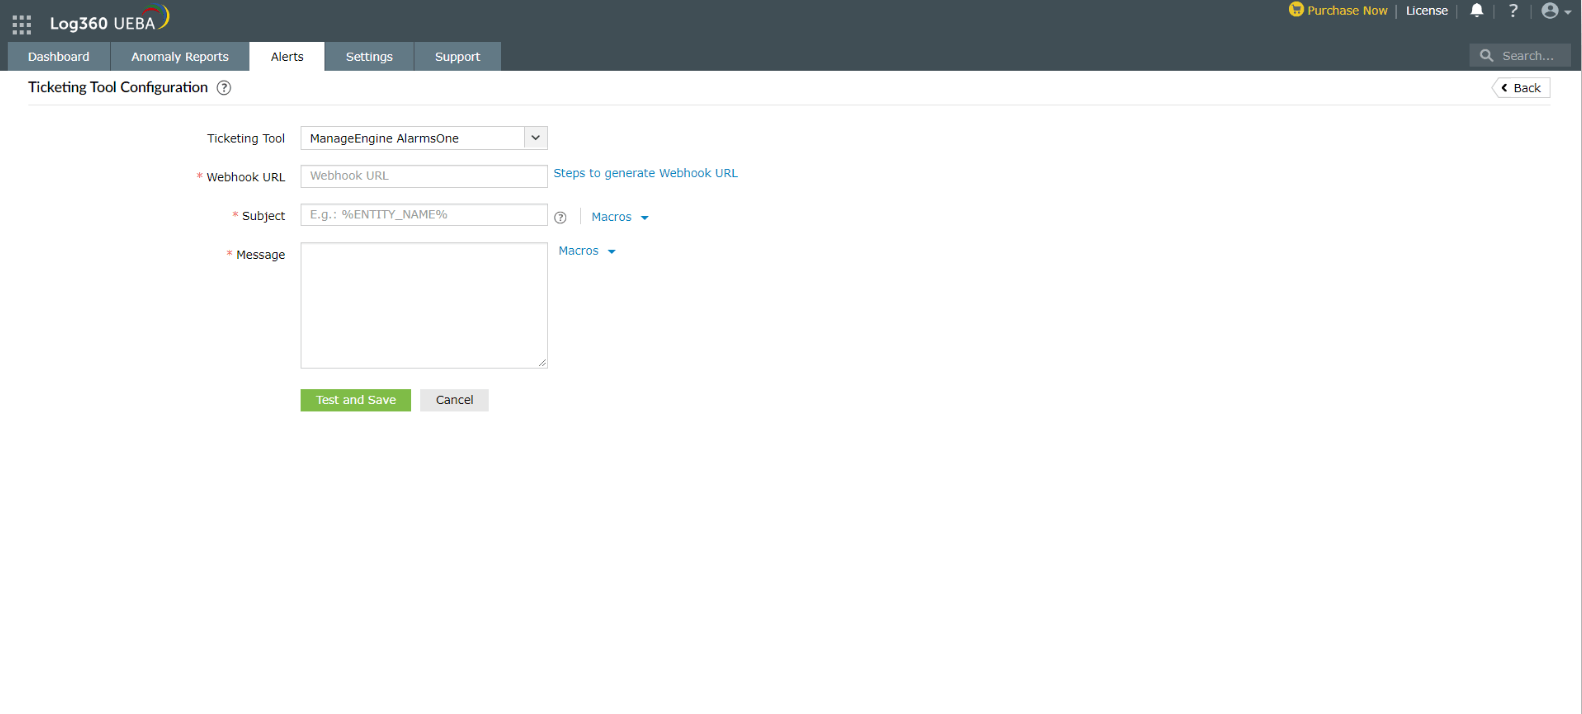Image resolution: width=1582 pixels, height=714 pixels.
Task: Open the License link
Action: click(1426, 11)
